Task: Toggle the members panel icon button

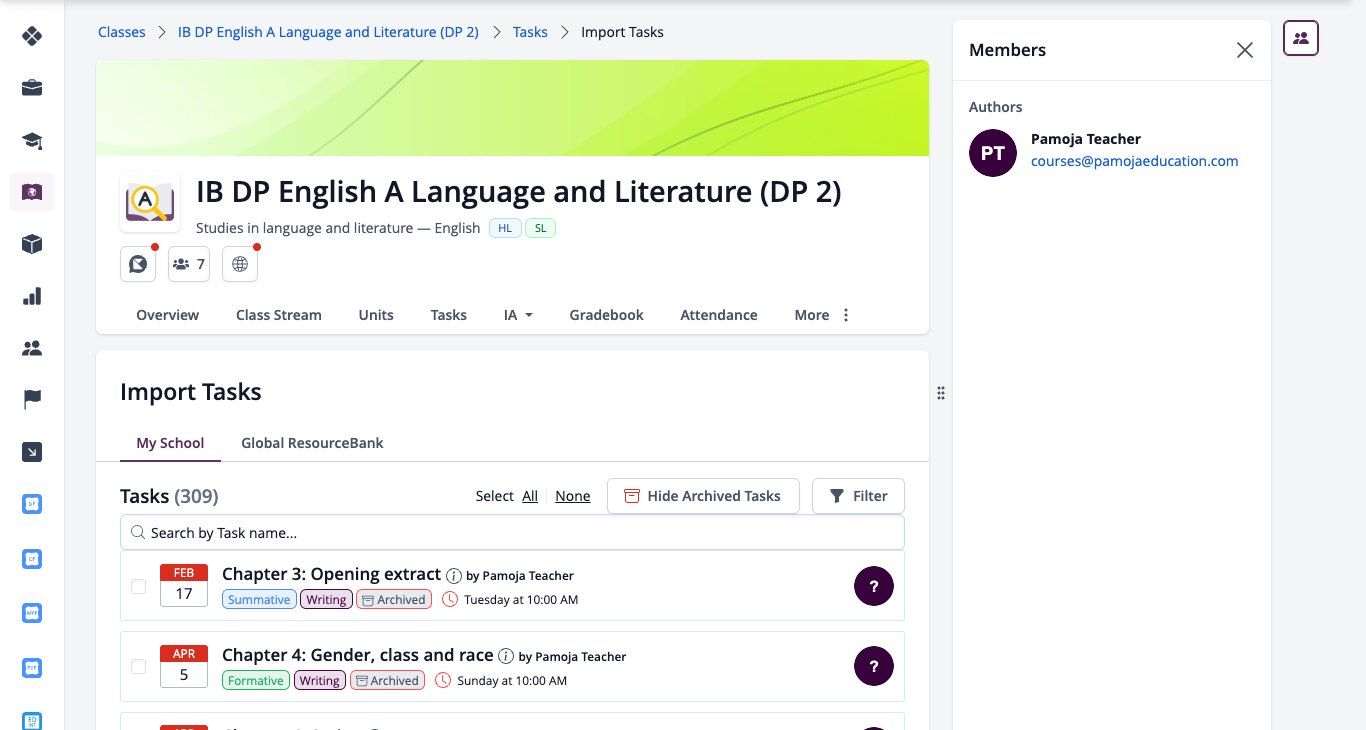Action: click(1301, 38)
